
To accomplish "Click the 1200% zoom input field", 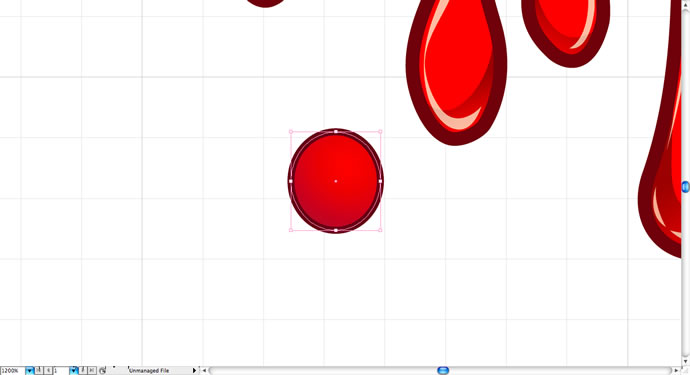I will click(12, 371).
